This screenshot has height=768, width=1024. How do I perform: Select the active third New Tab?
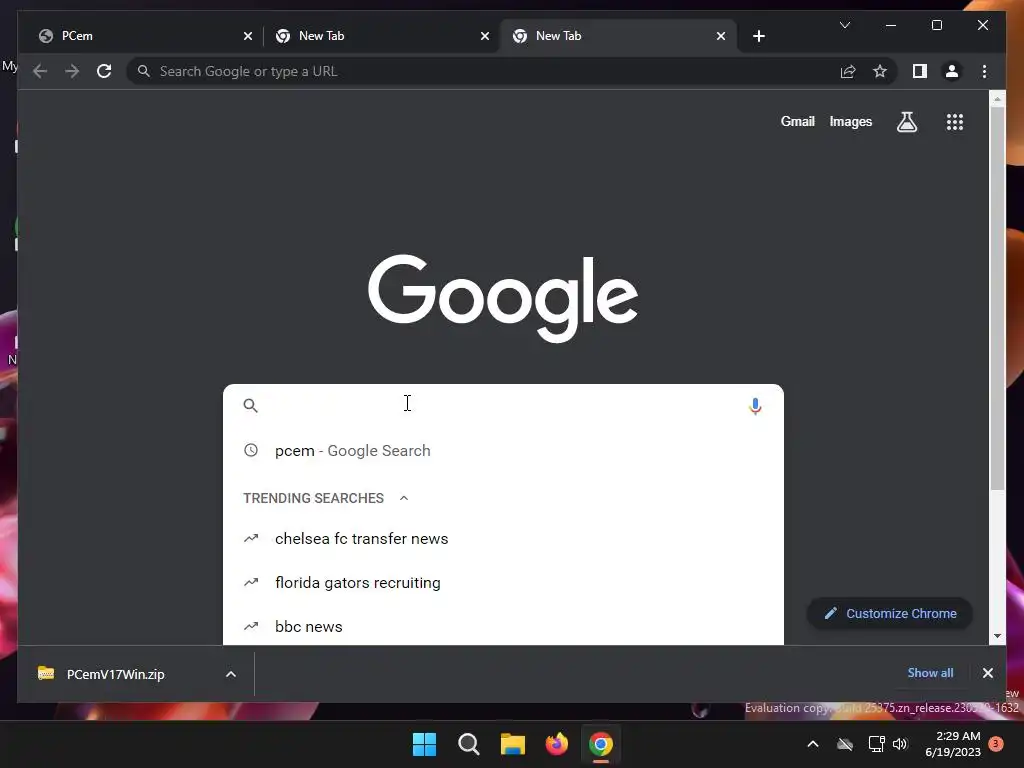click(x=618, y=36)
